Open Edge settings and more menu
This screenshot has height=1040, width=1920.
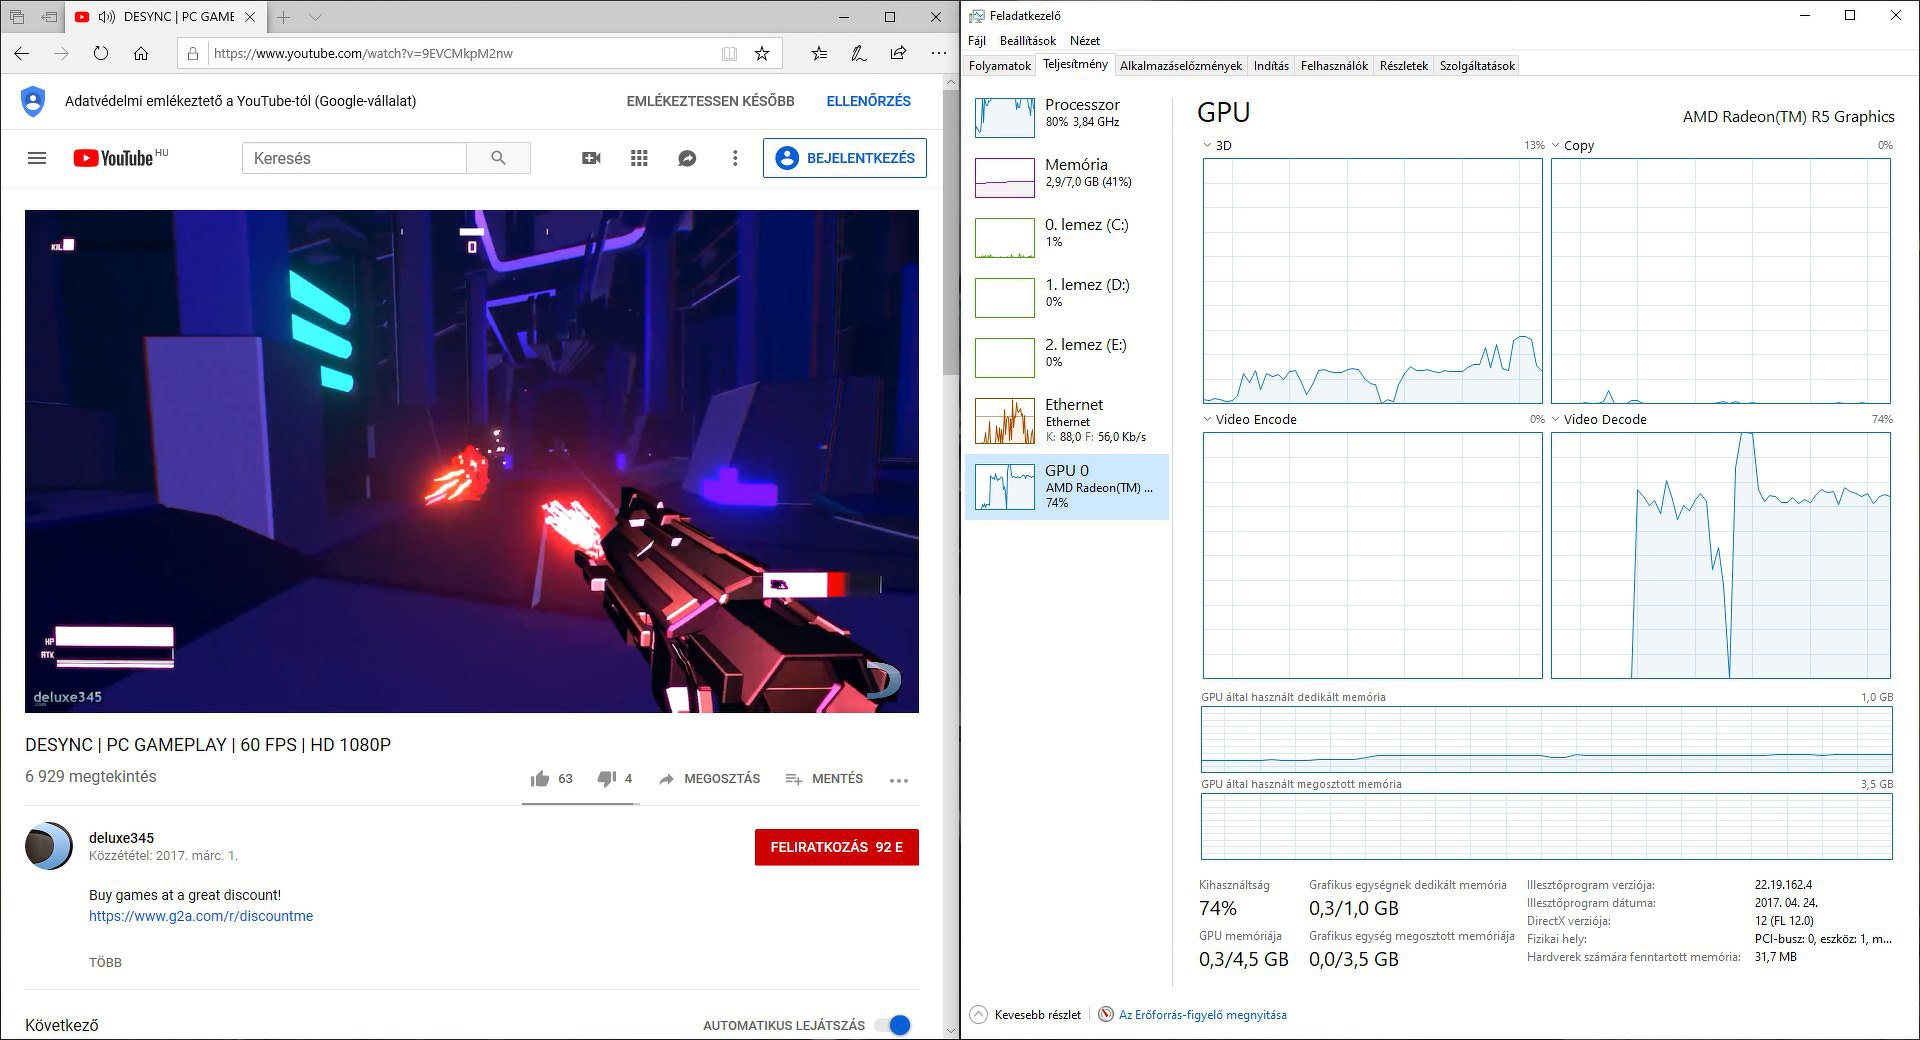coord(938,54)
